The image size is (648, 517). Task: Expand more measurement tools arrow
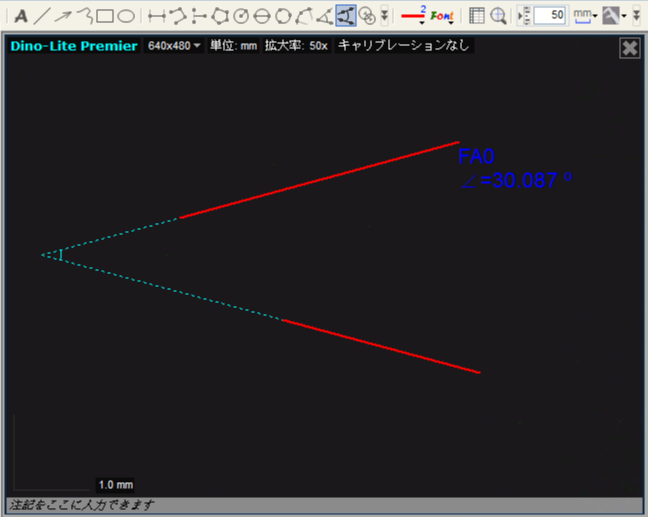tap(384, 16)
